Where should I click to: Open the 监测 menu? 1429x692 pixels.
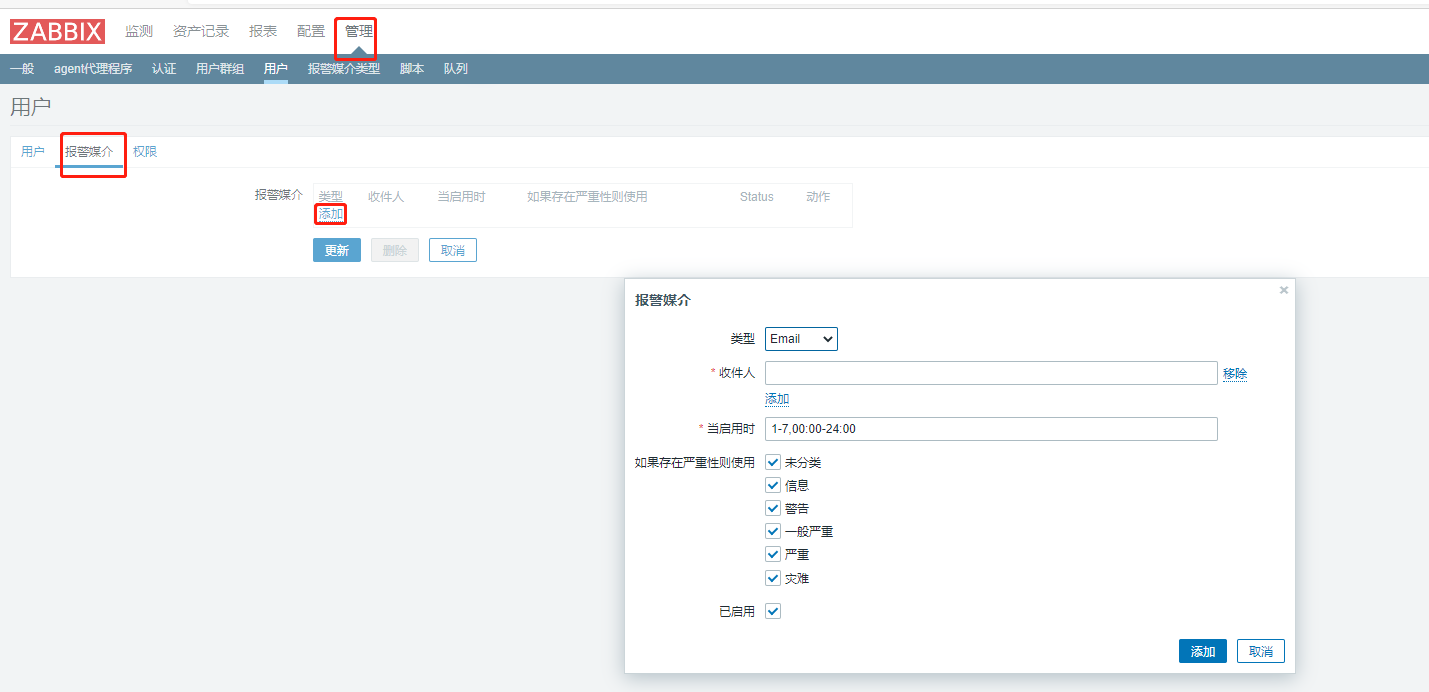[x=139, y=31]
